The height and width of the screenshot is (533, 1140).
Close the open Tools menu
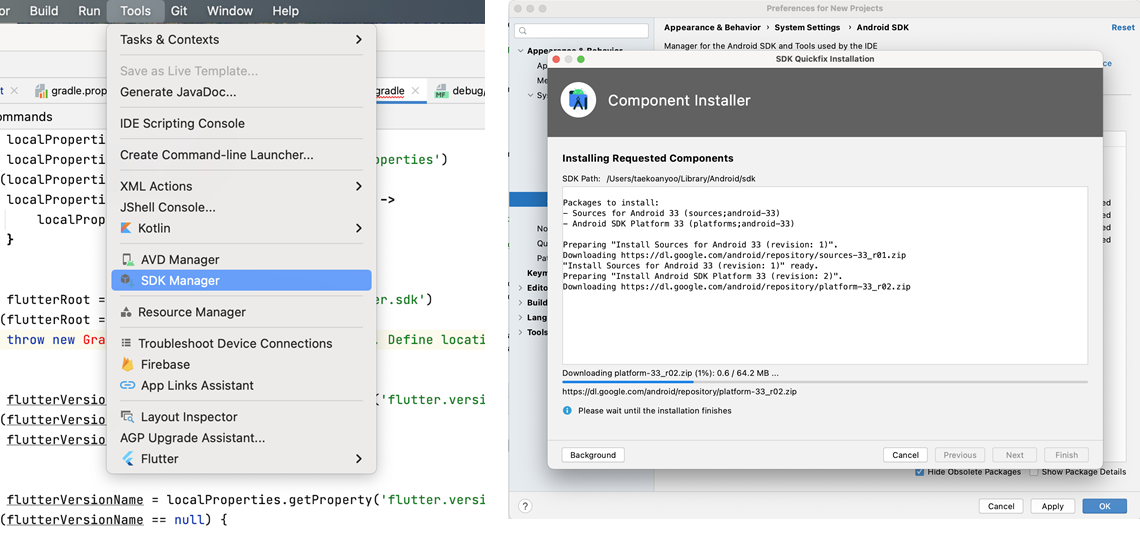(135, 11)
